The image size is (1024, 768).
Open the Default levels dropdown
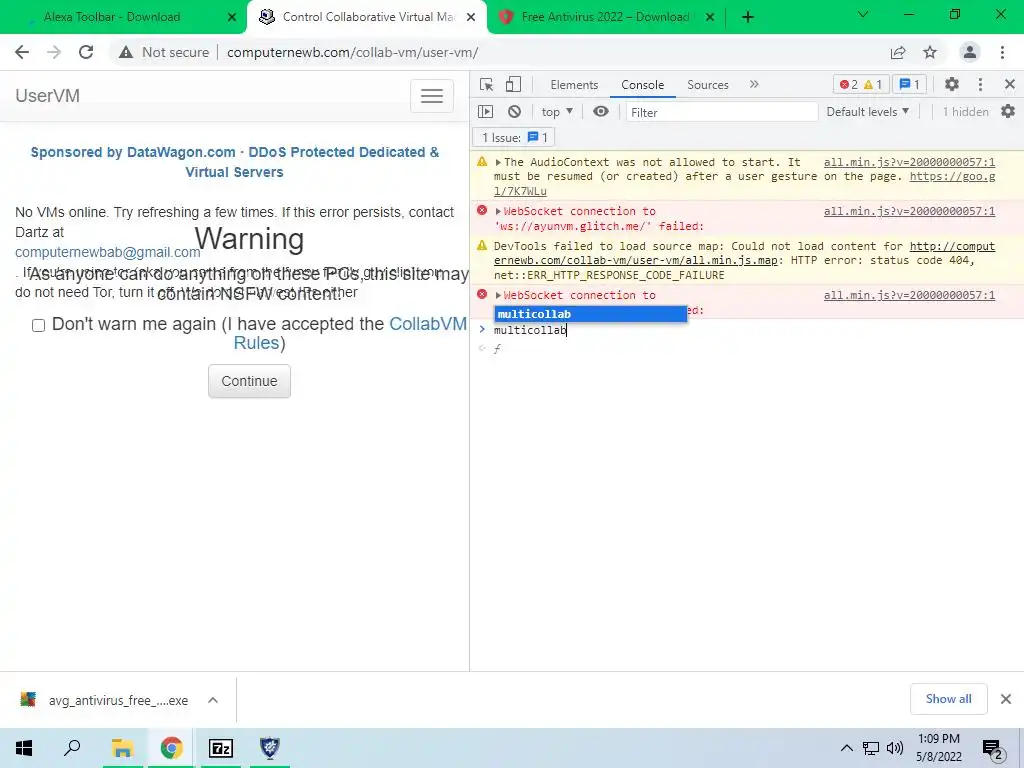[867, 112]
